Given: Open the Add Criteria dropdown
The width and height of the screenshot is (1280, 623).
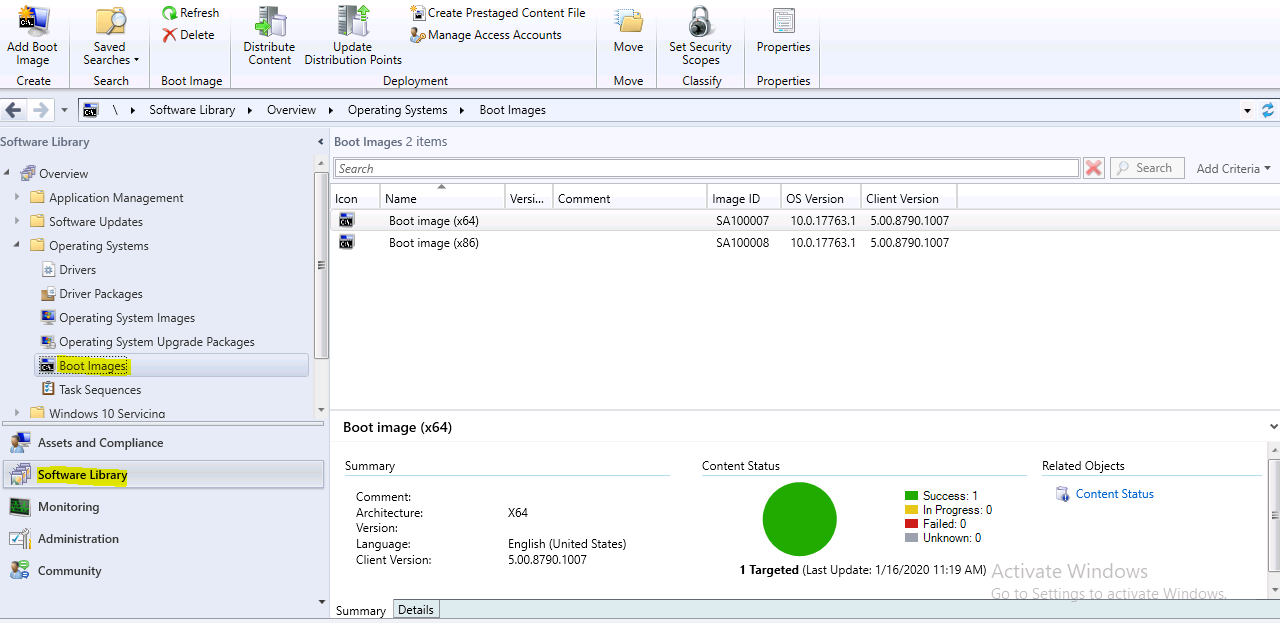Looking at the screenshot, I should pos(1233,169).
